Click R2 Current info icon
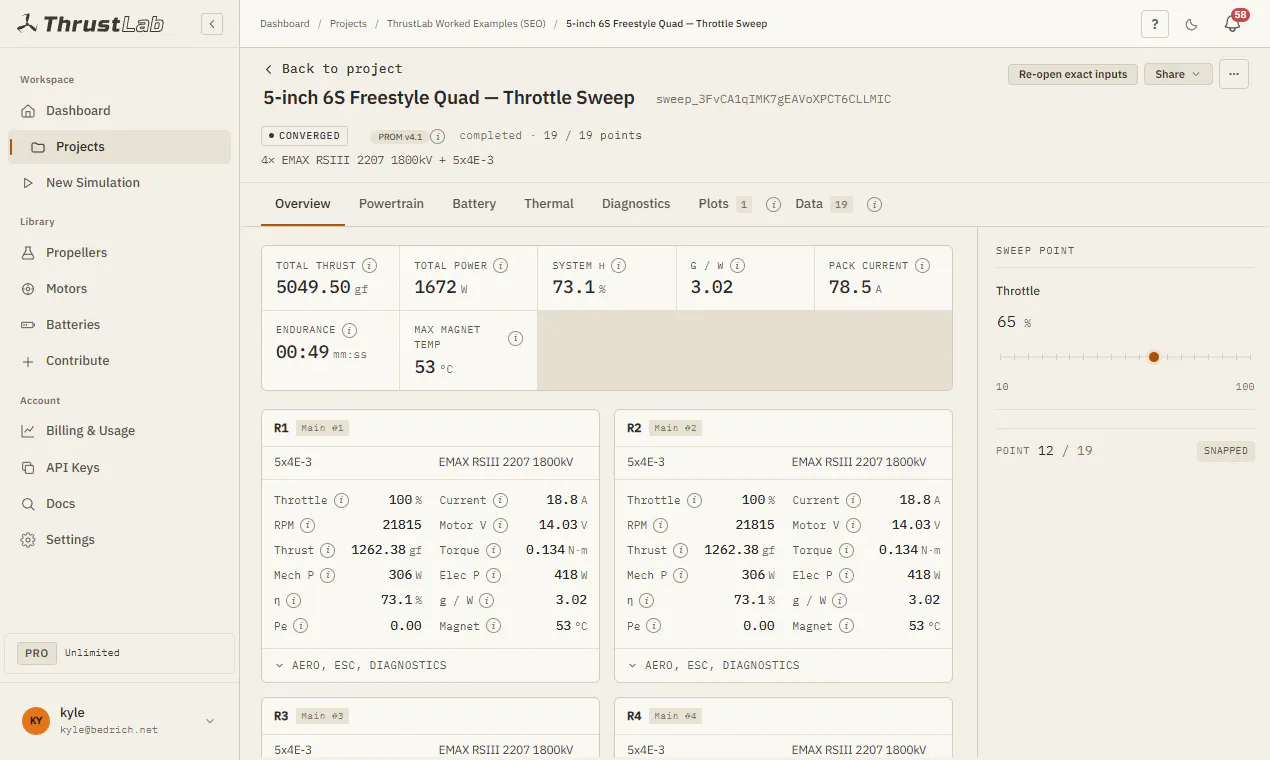Screen dimensions: 1270x760 coord(853,500)
